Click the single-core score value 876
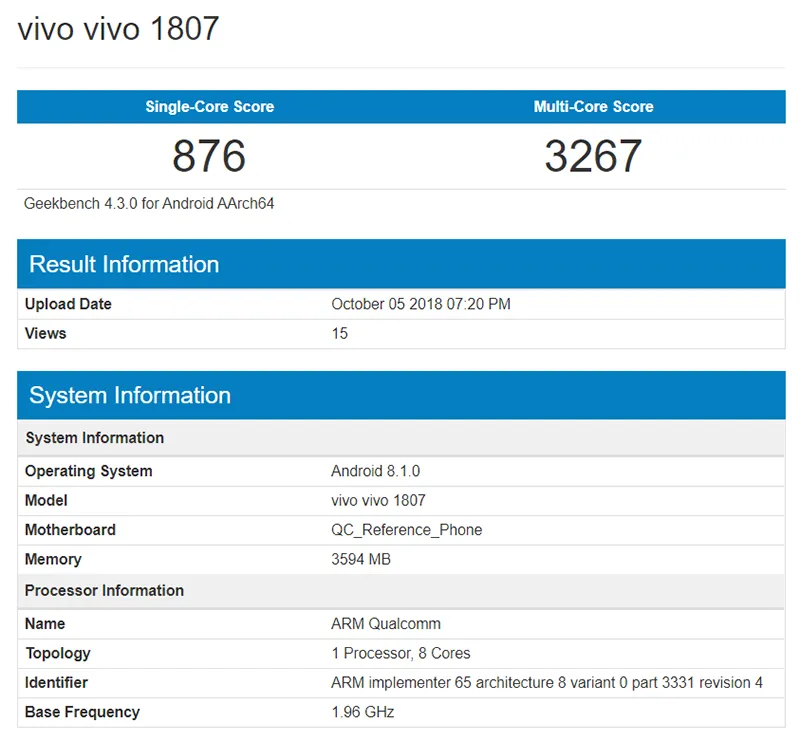 pyautogui.click(x=209, y=156)
